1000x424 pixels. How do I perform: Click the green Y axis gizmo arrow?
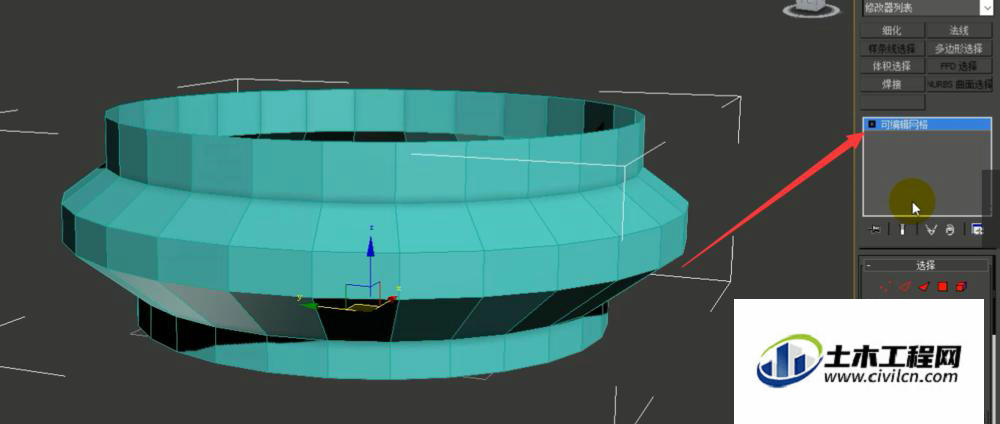click(x=309, y=305)
